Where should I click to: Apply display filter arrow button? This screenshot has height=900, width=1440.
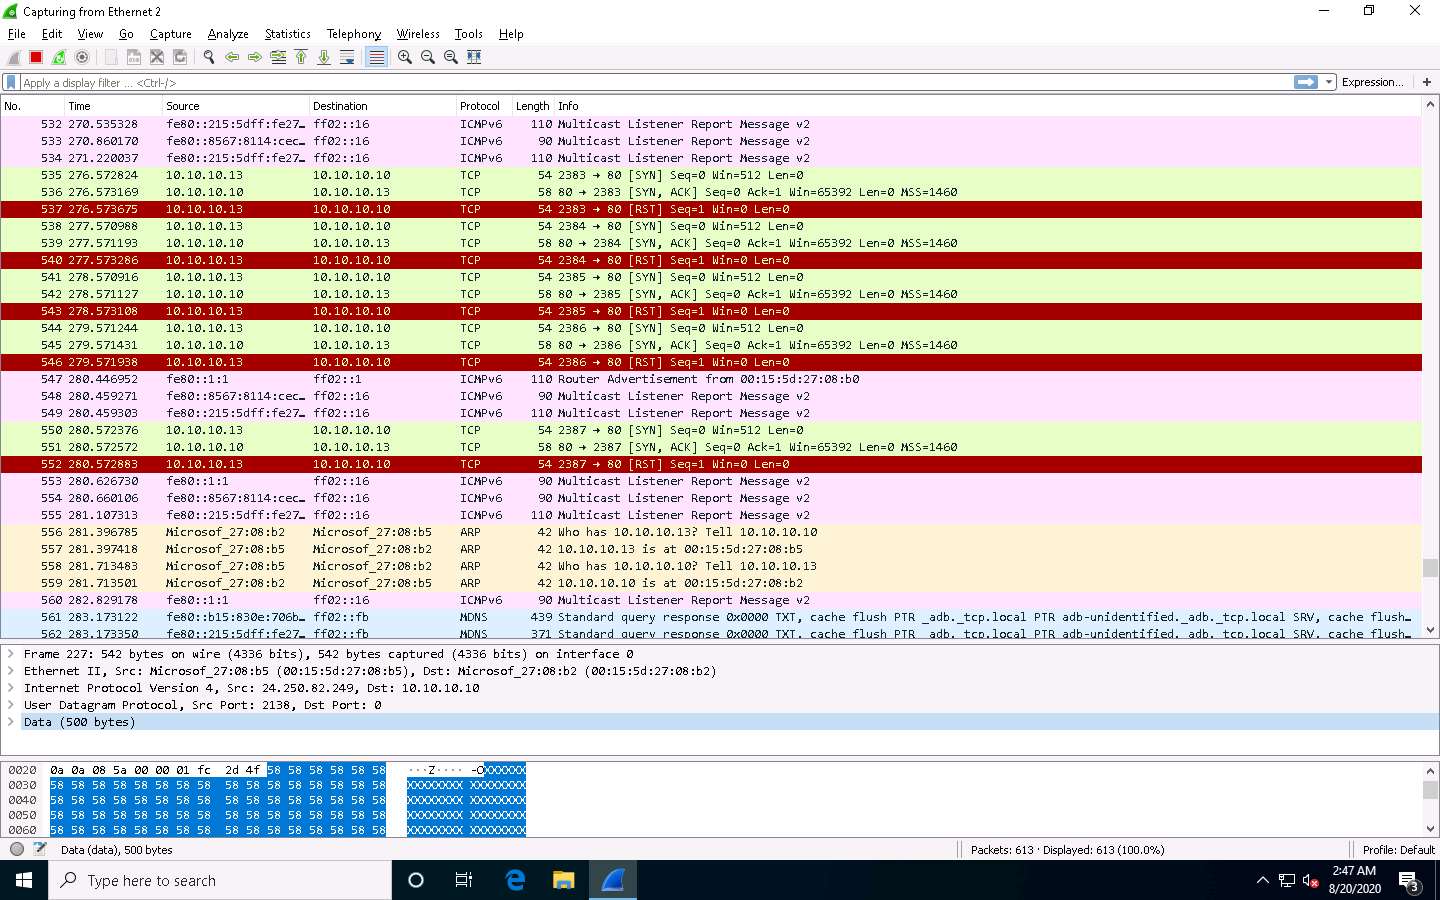pyautogui.click(x=1306, y=82)
